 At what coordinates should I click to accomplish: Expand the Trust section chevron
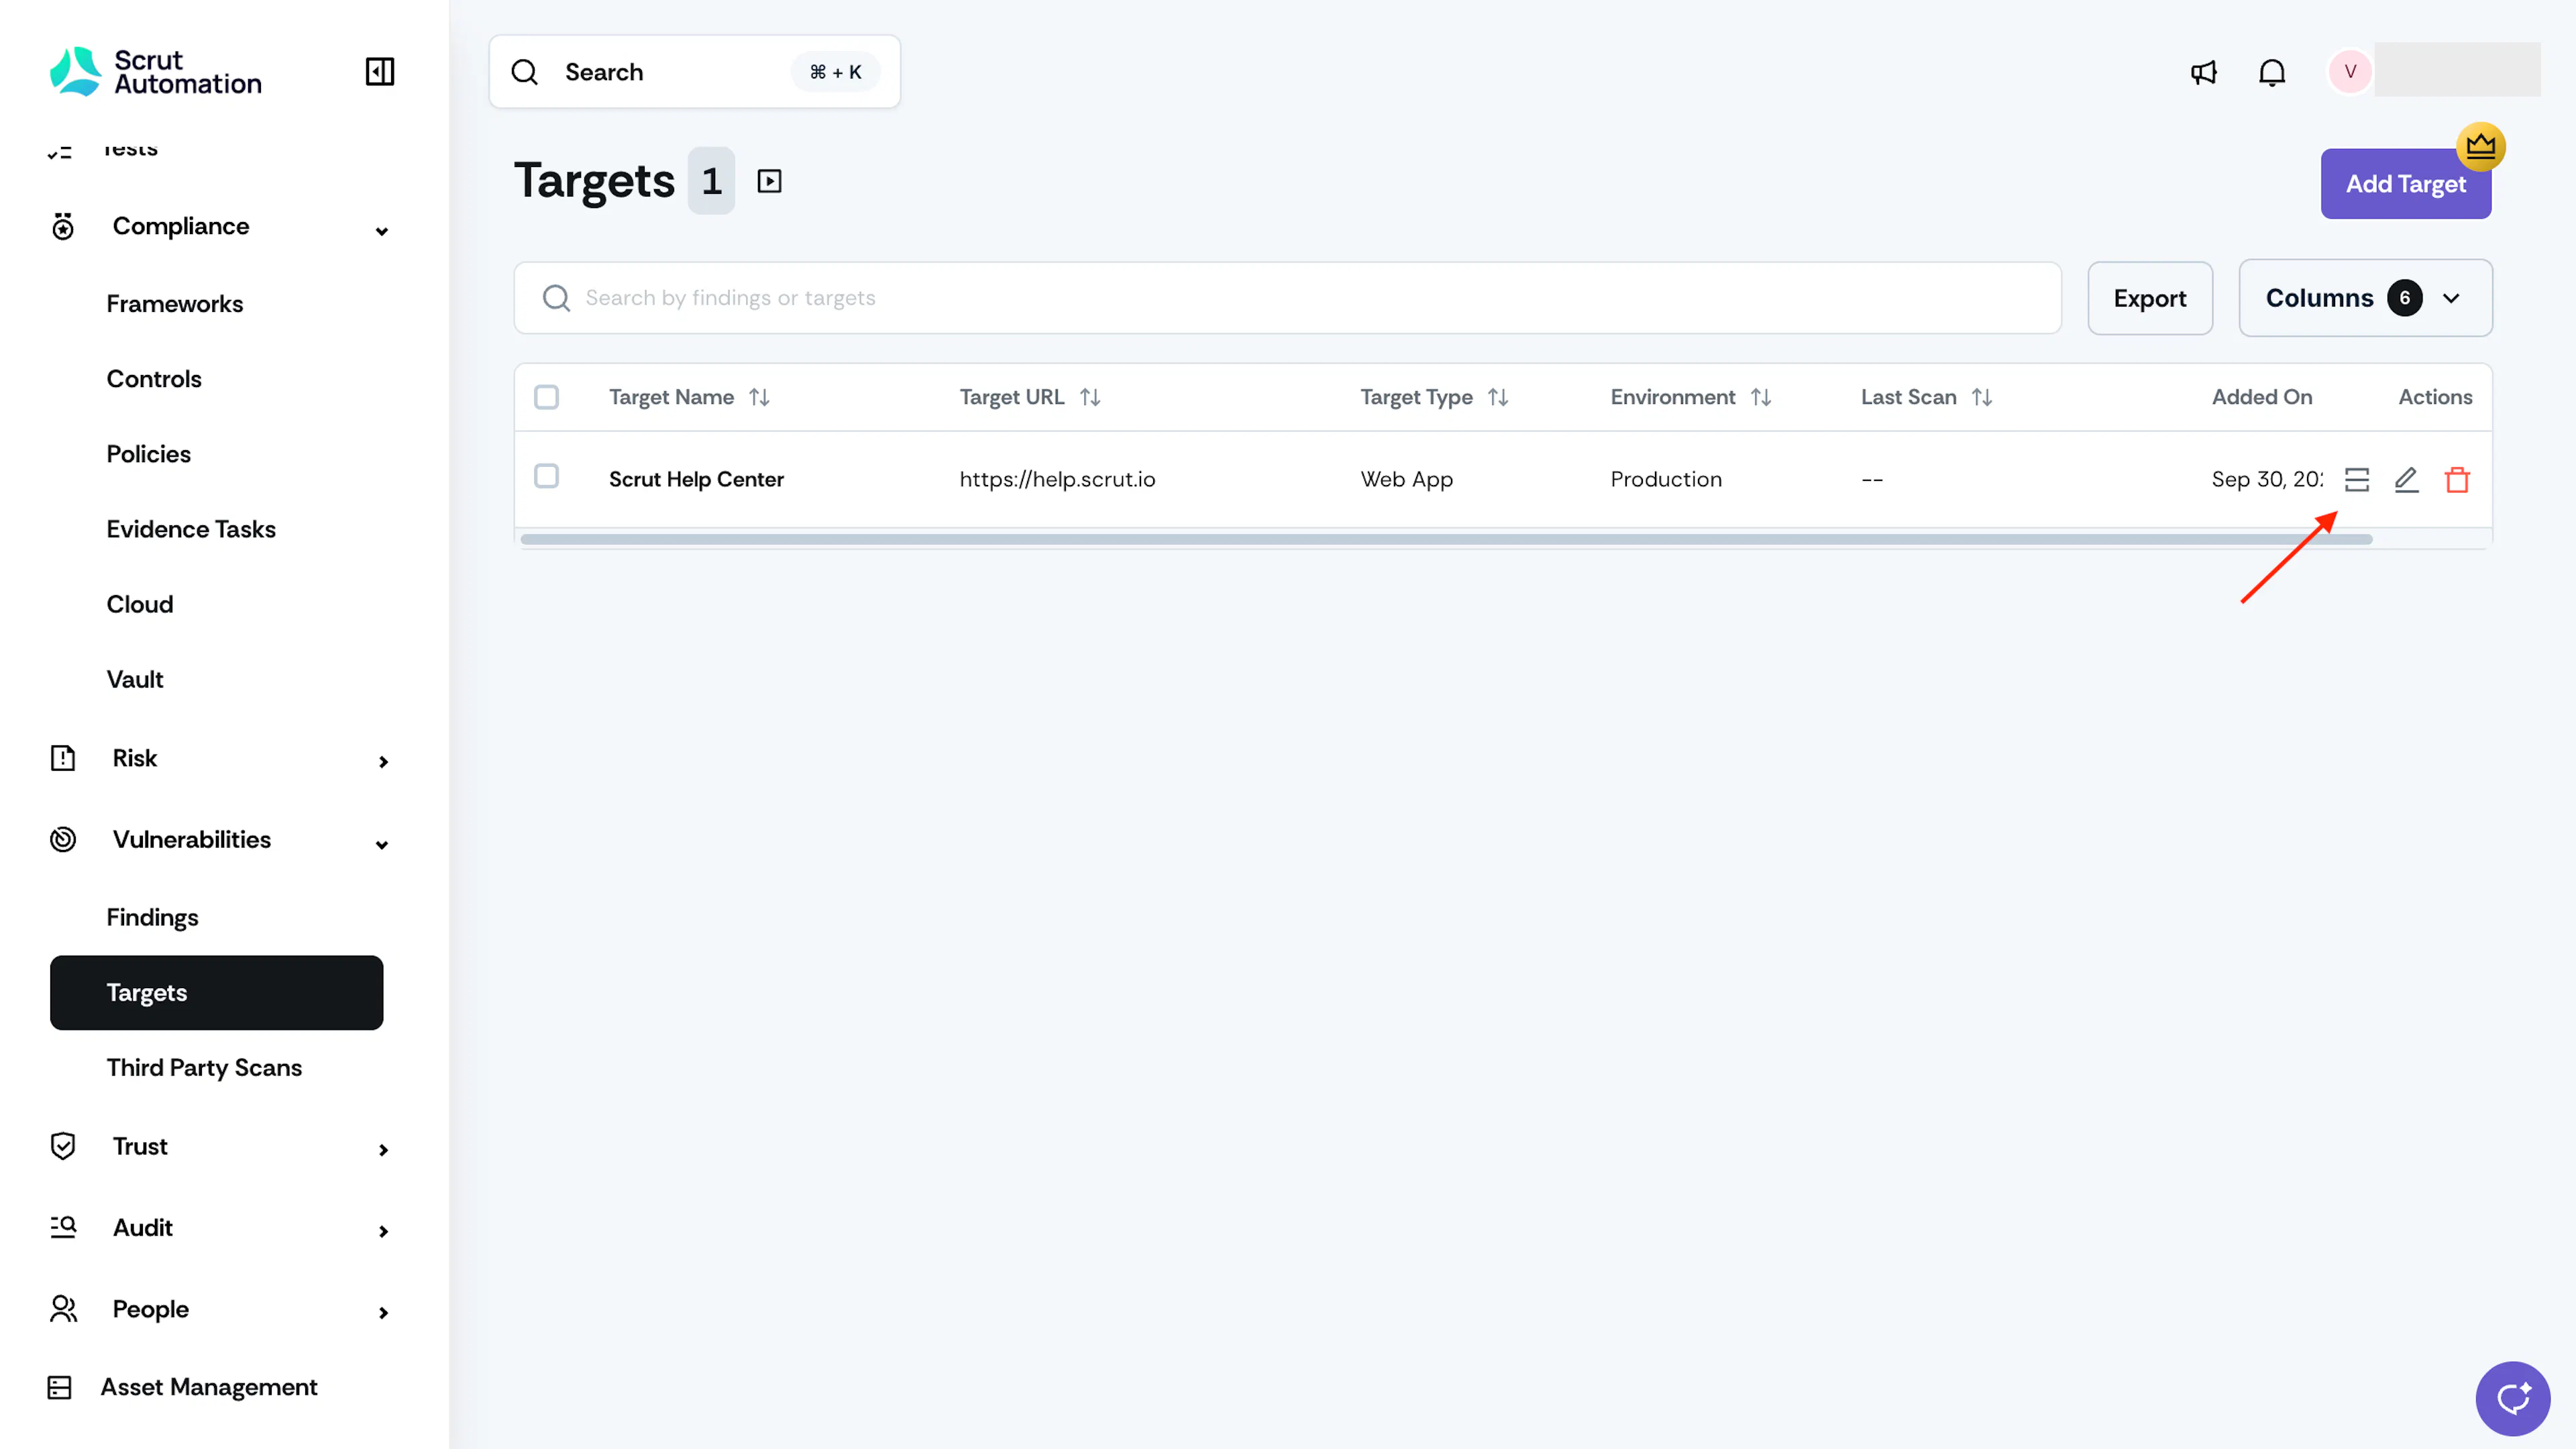tap(383, 1150)
